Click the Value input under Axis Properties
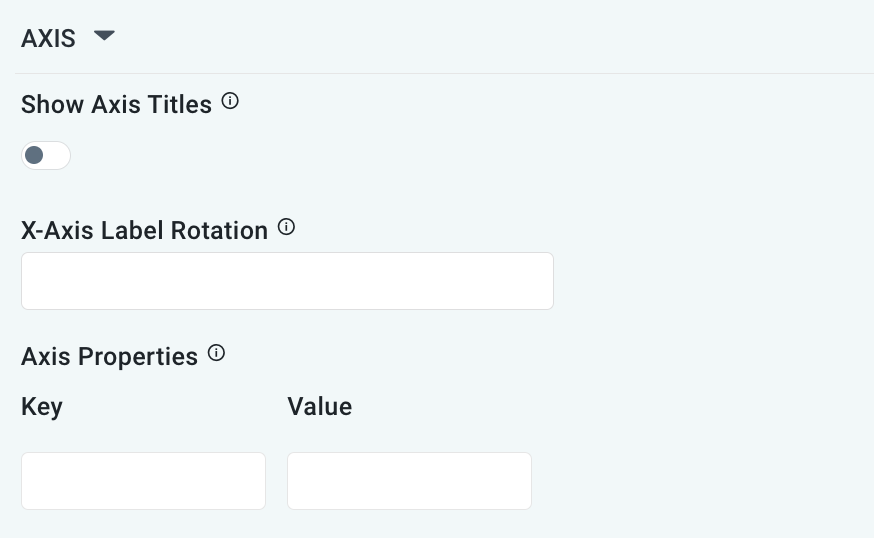The width and height of the screenshot is (874, 538). point(409,481)
